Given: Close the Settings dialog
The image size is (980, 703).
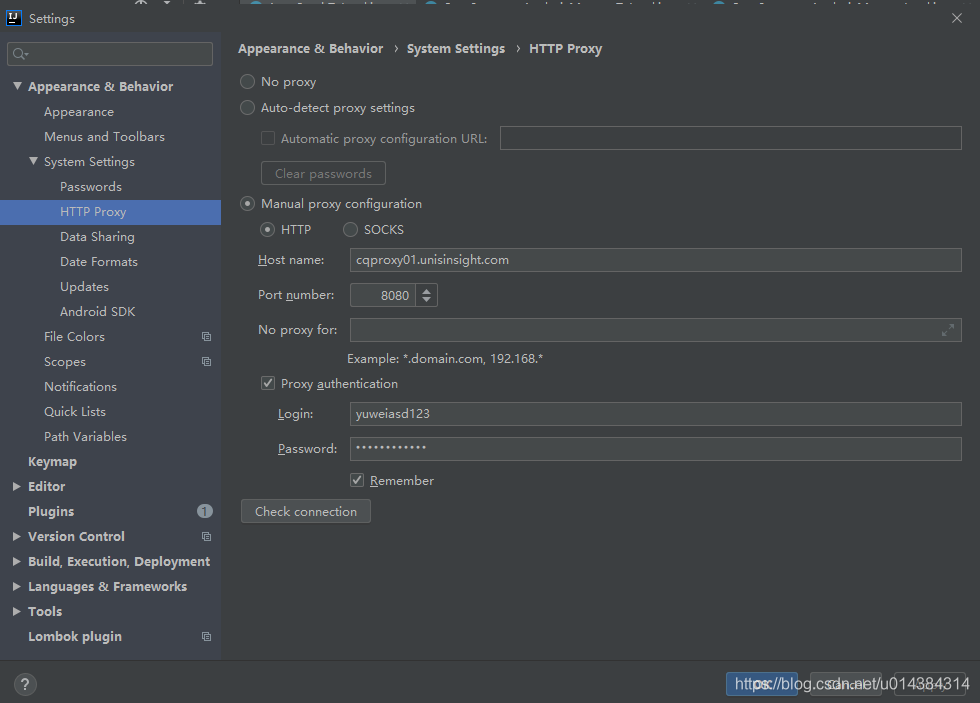Looking at the screenshot, I should coord(957,18).
